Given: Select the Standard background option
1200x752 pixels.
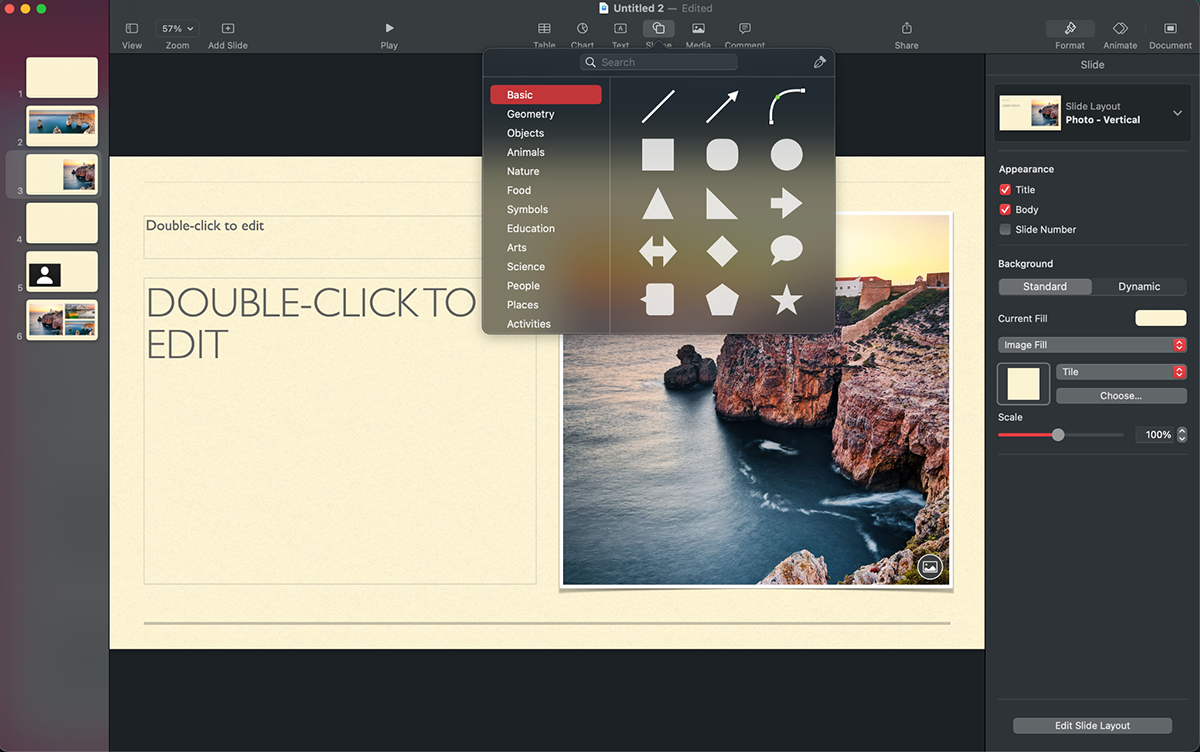Looking at the screenshot, I should [x=1044, y=286].
